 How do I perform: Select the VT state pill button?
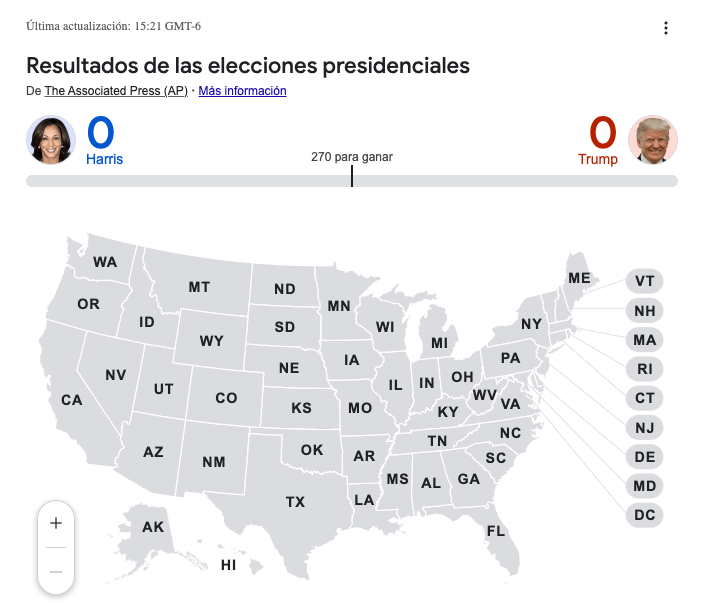[x=644, y=281]
